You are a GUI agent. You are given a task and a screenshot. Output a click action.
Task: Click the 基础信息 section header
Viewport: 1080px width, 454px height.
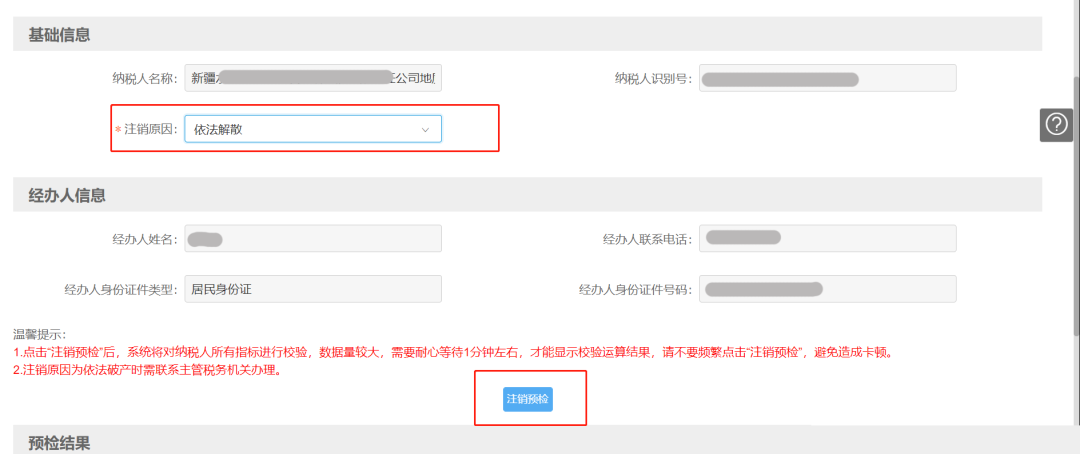59,35
